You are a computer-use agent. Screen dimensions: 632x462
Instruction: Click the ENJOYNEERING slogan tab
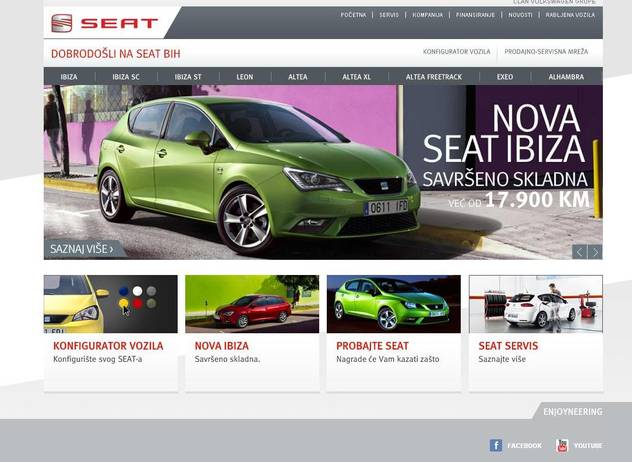pos(572,412)
